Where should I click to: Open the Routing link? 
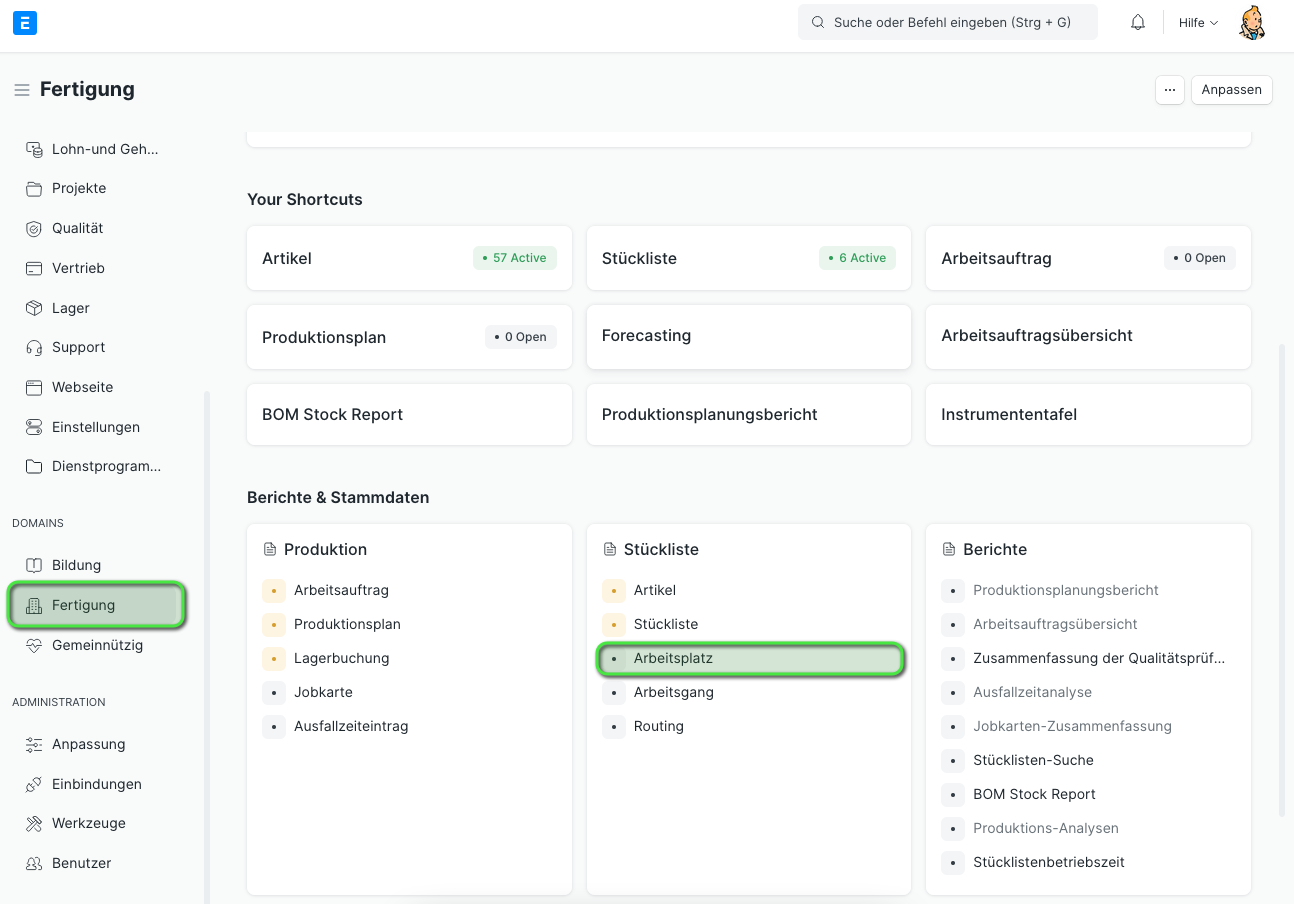[659, 726]
